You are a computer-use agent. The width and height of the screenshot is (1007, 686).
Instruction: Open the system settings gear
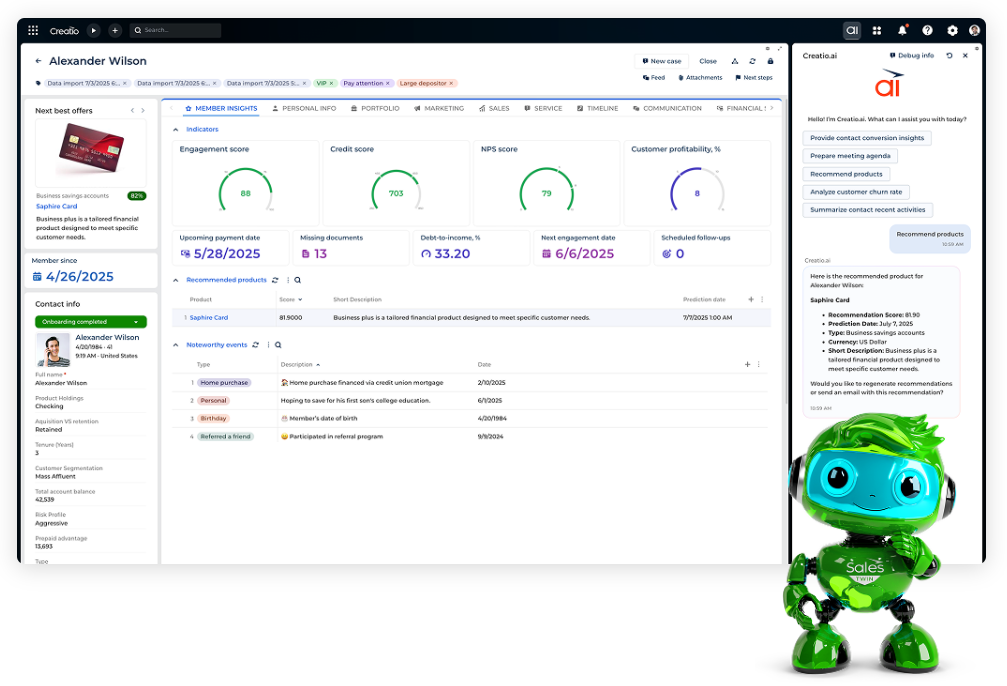952,30
